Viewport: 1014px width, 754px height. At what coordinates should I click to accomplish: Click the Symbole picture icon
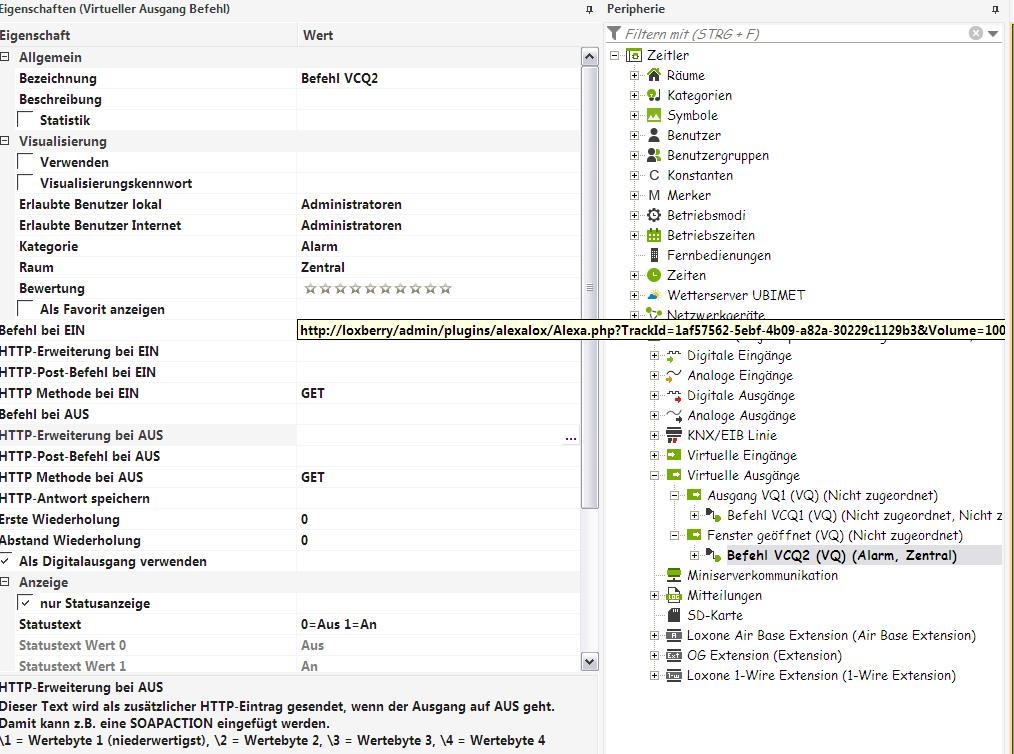654,115
